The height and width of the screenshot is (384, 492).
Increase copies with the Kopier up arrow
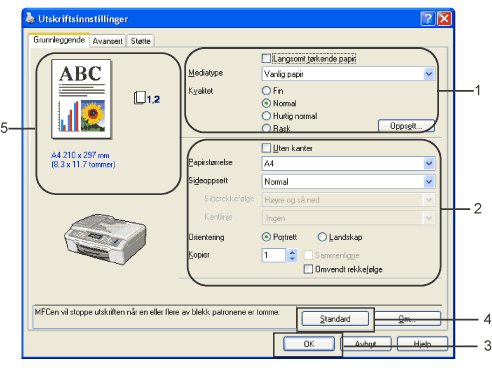click(292, 252)
